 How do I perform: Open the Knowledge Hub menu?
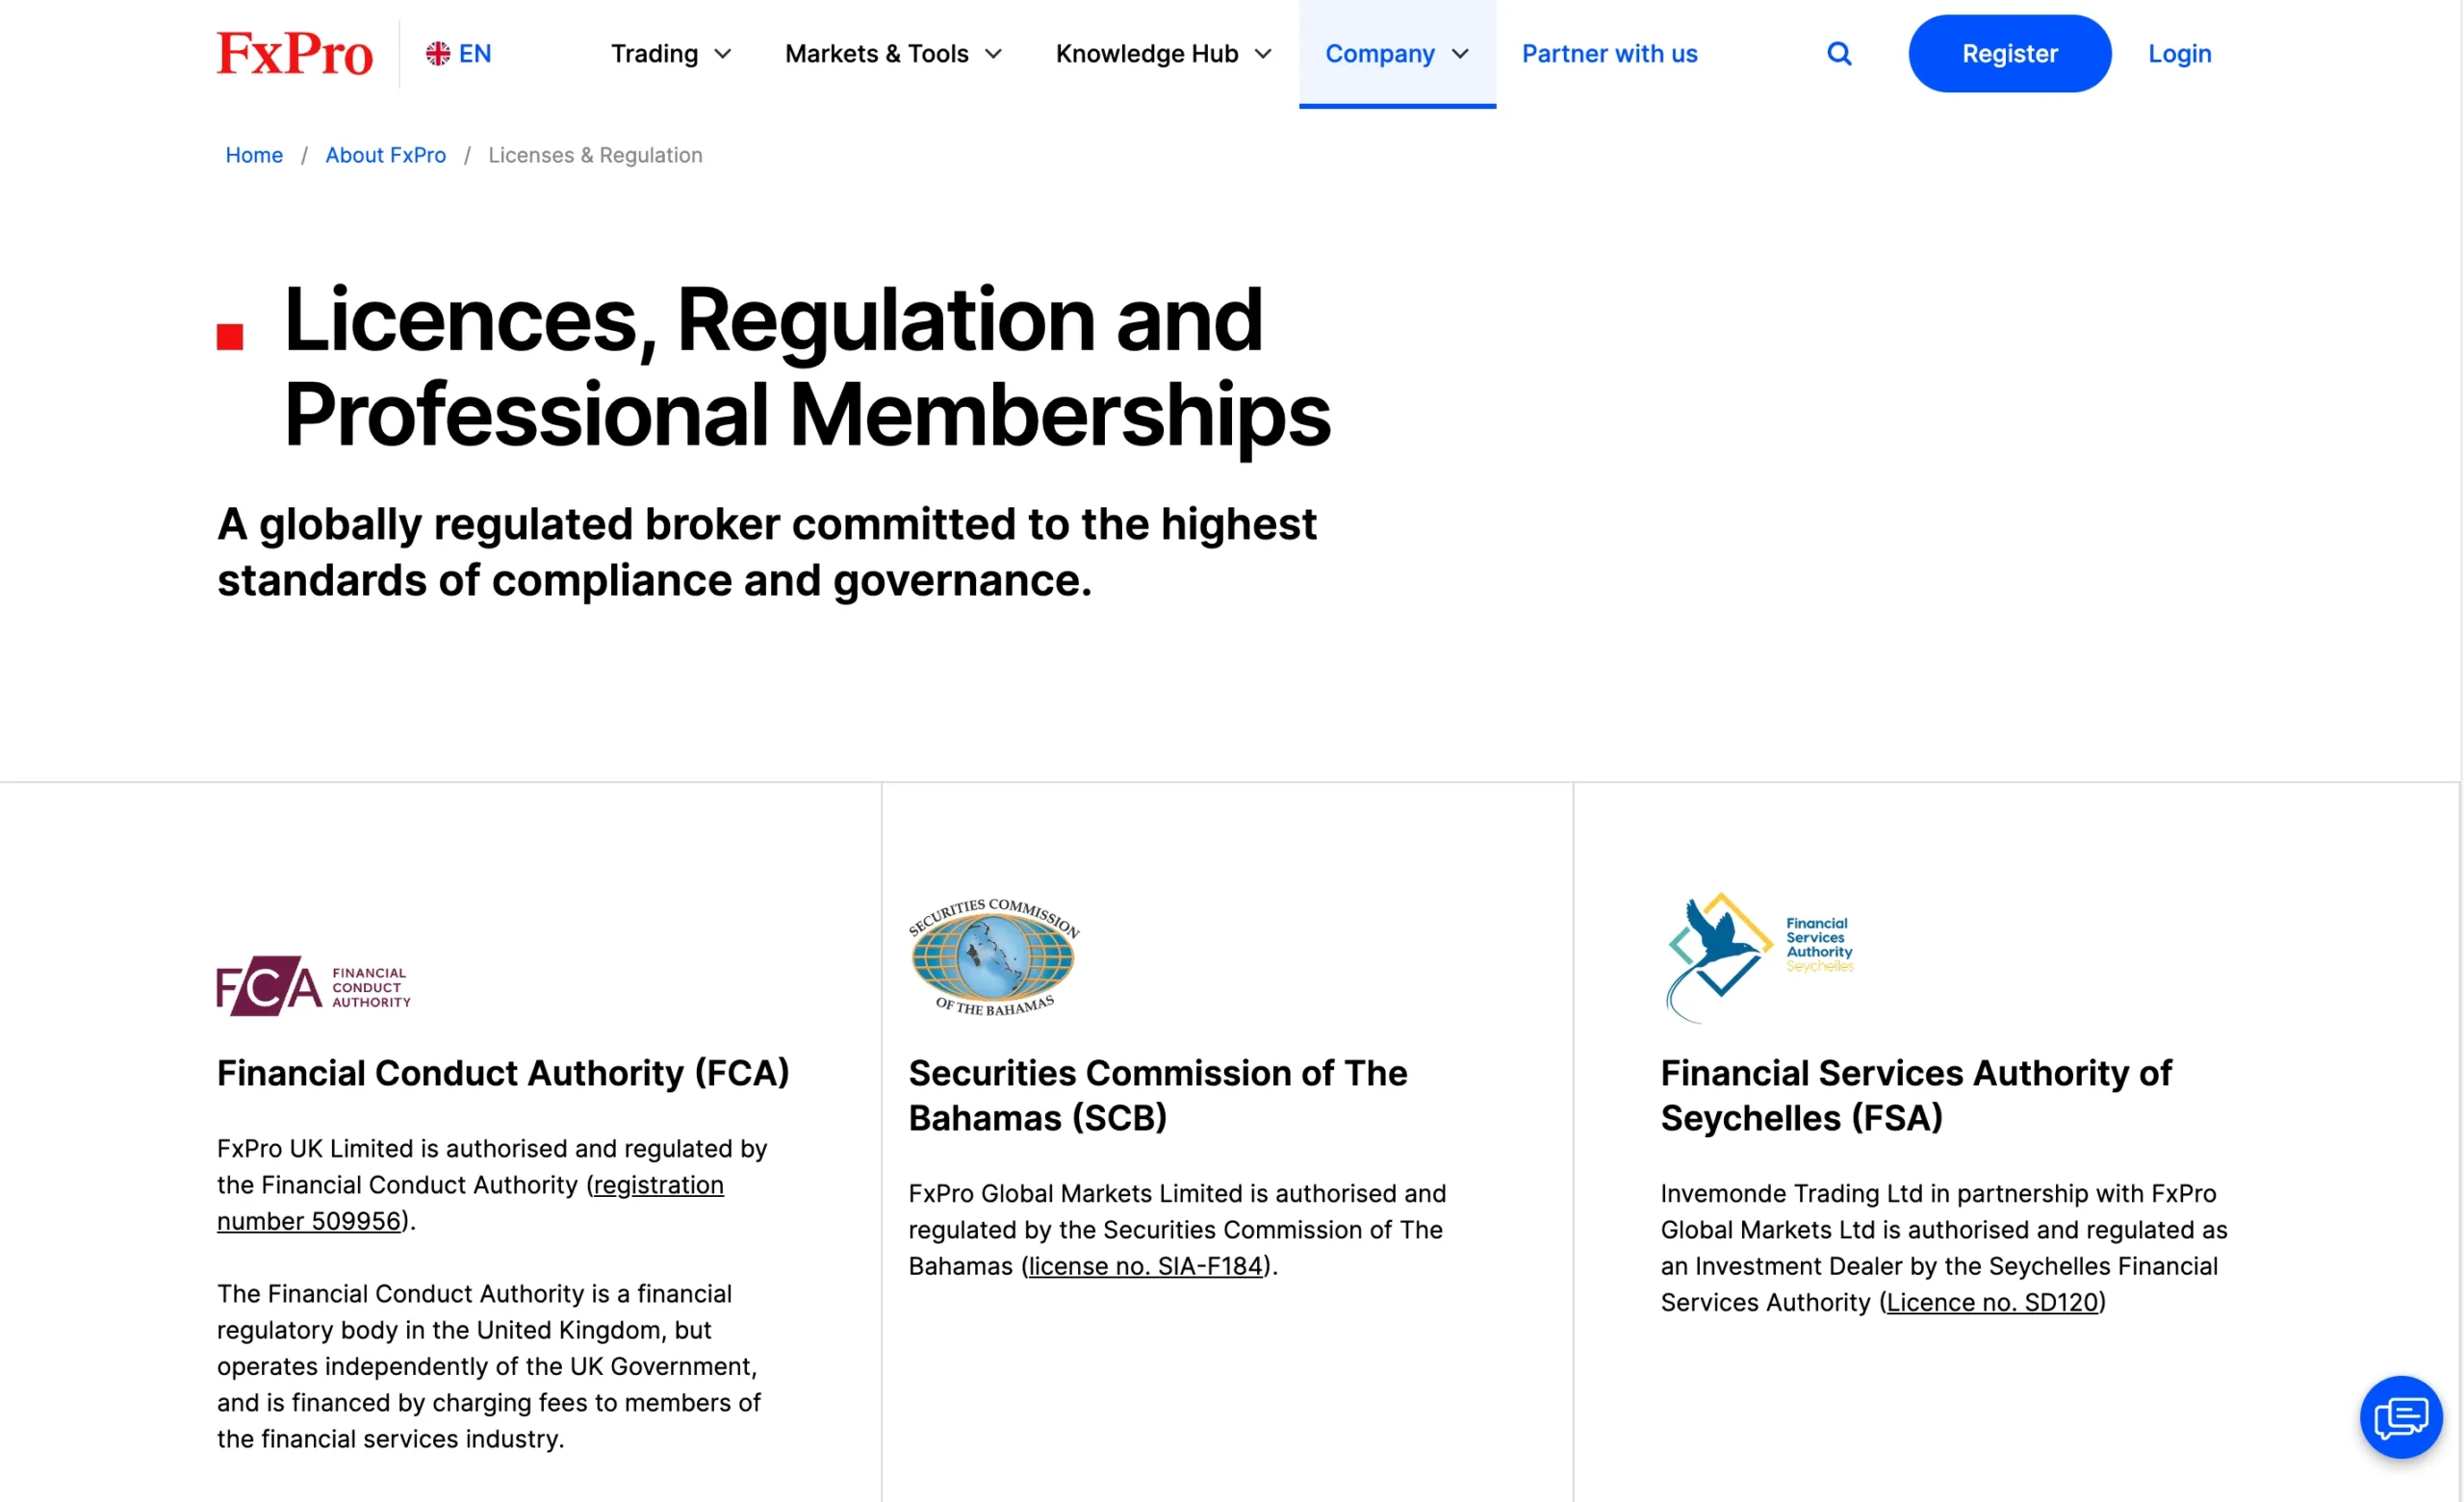tap(1164, 53)
